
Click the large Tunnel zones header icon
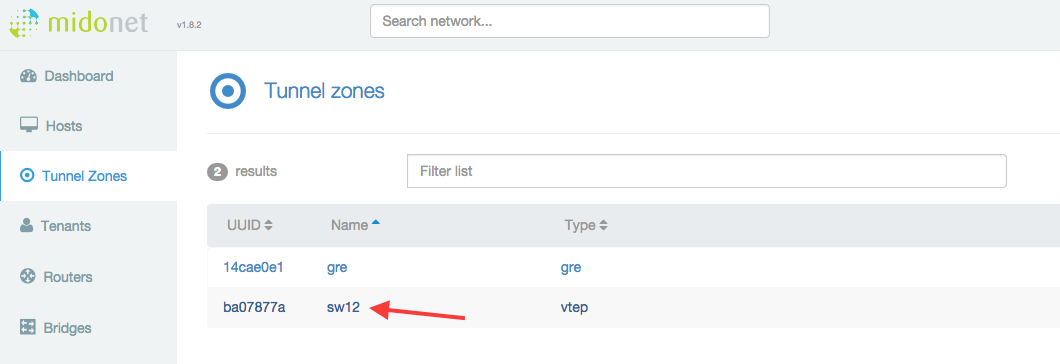tap(228, 91)
